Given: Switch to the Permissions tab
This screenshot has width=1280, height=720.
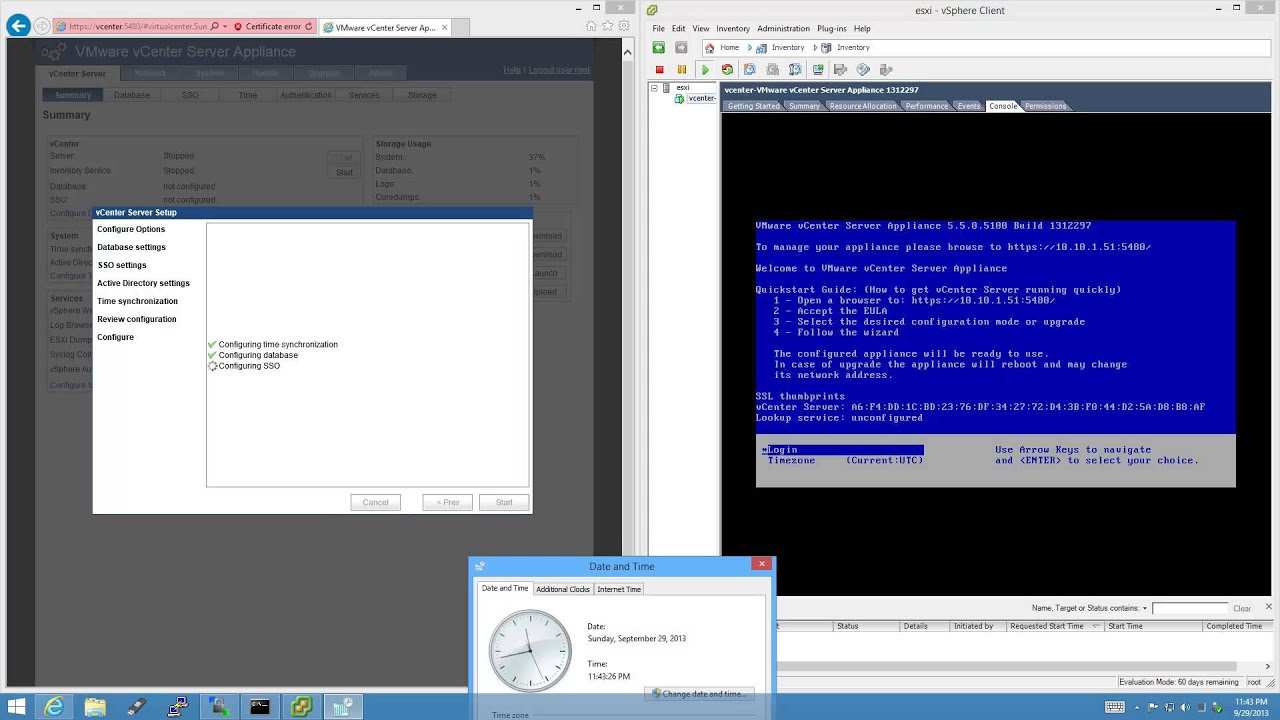Looking at the screenshot, I should [1045, 106].
